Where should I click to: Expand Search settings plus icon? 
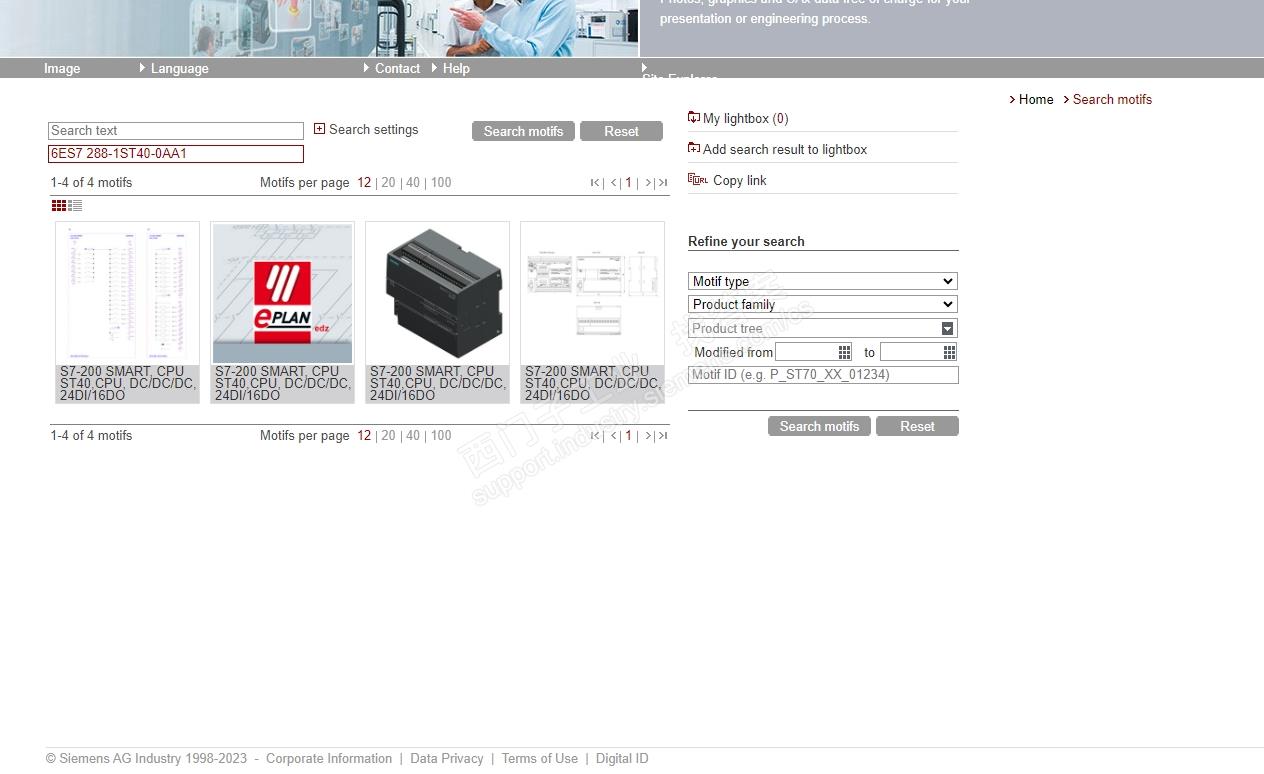(x=319, y=129)
